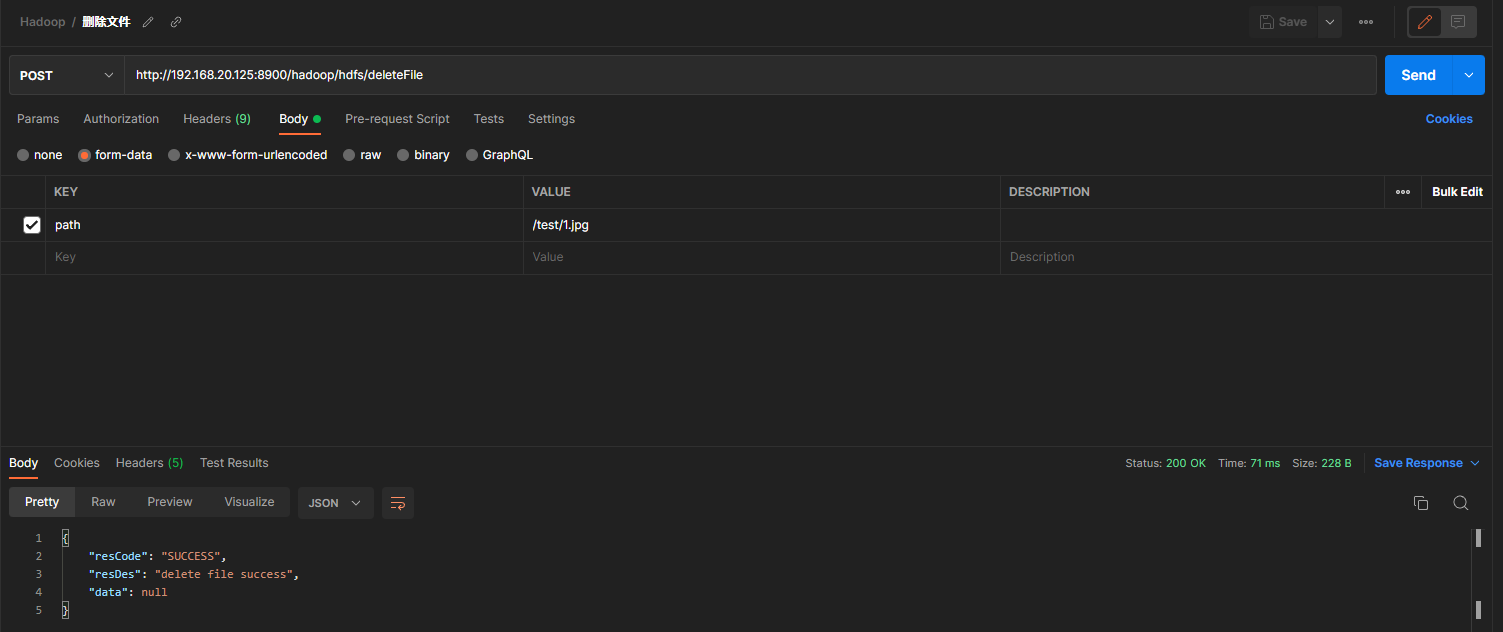Open the Cookies link

[x=1449, y=119]
